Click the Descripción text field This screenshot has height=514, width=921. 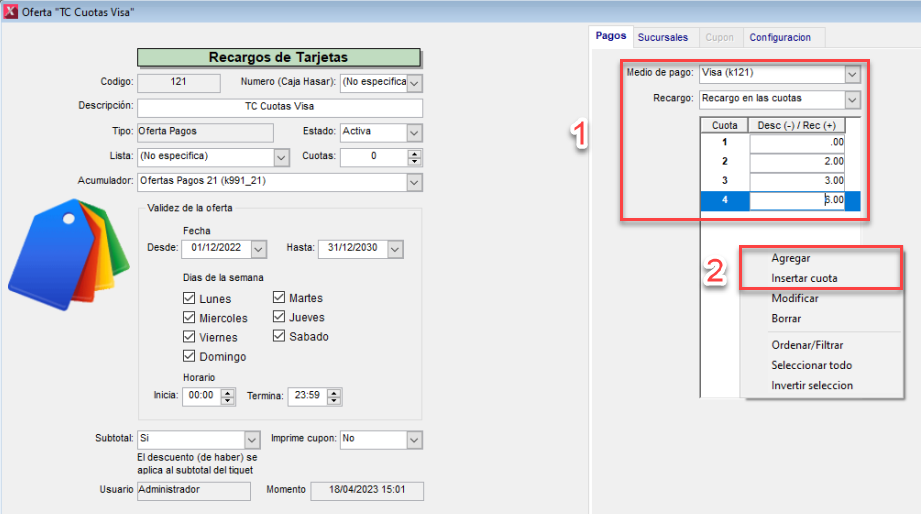280,107
